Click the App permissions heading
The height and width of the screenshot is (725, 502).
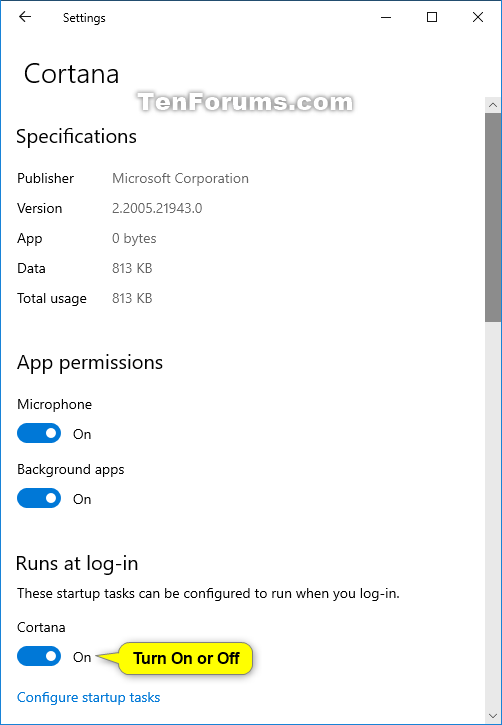(x=90, y=362)
